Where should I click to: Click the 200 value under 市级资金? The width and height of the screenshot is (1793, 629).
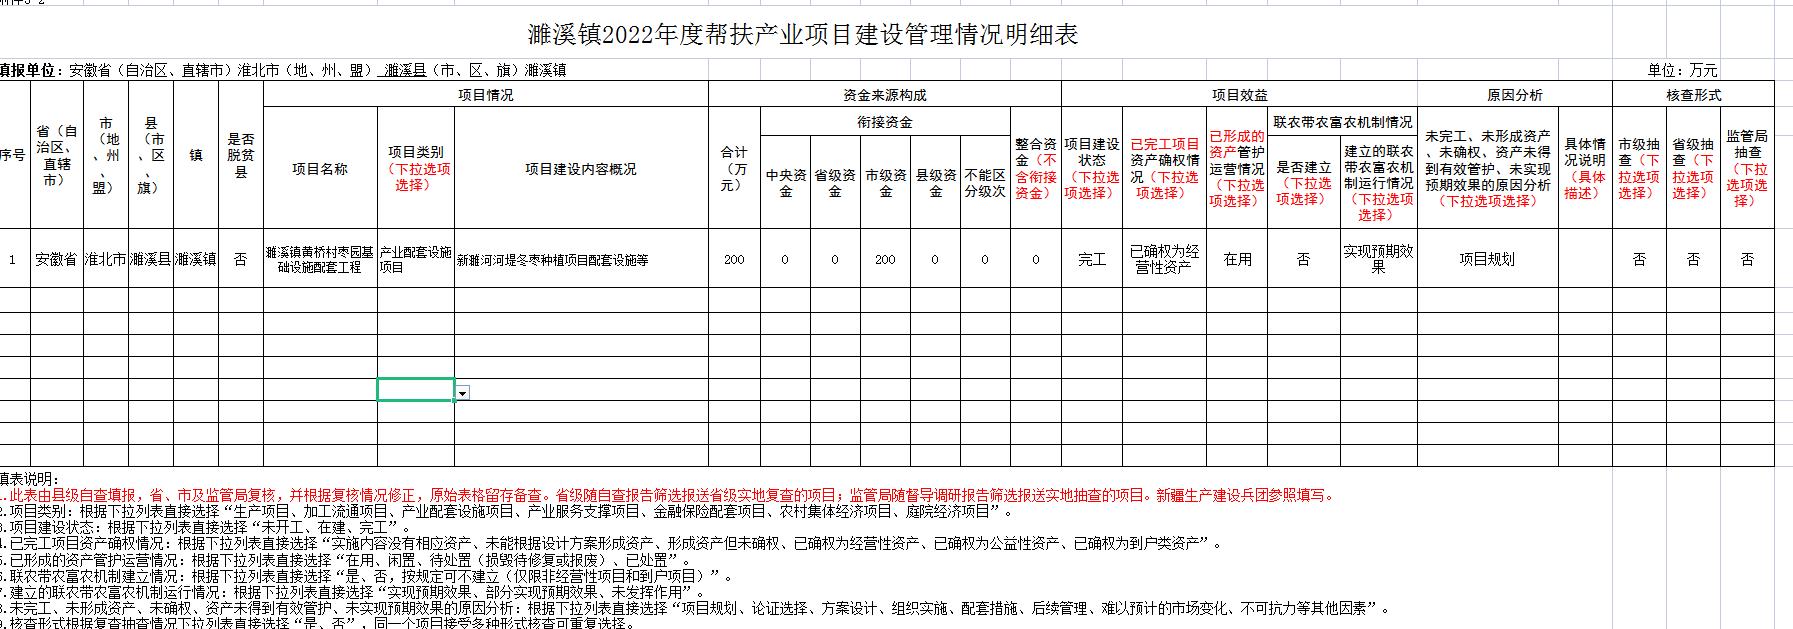886,259
